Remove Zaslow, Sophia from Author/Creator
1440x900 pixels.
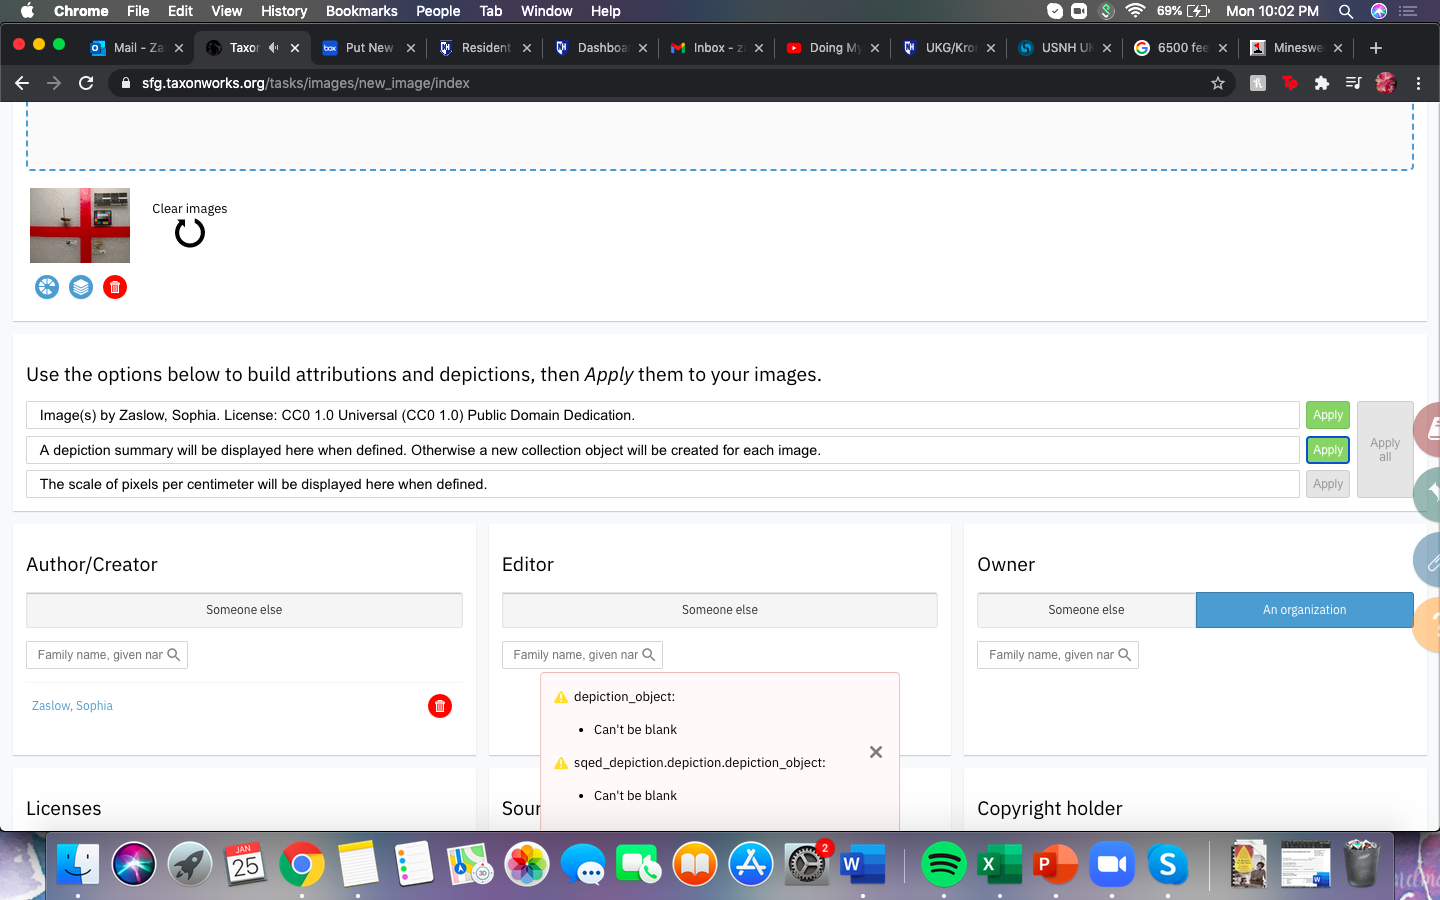click(x=440, y=706)
